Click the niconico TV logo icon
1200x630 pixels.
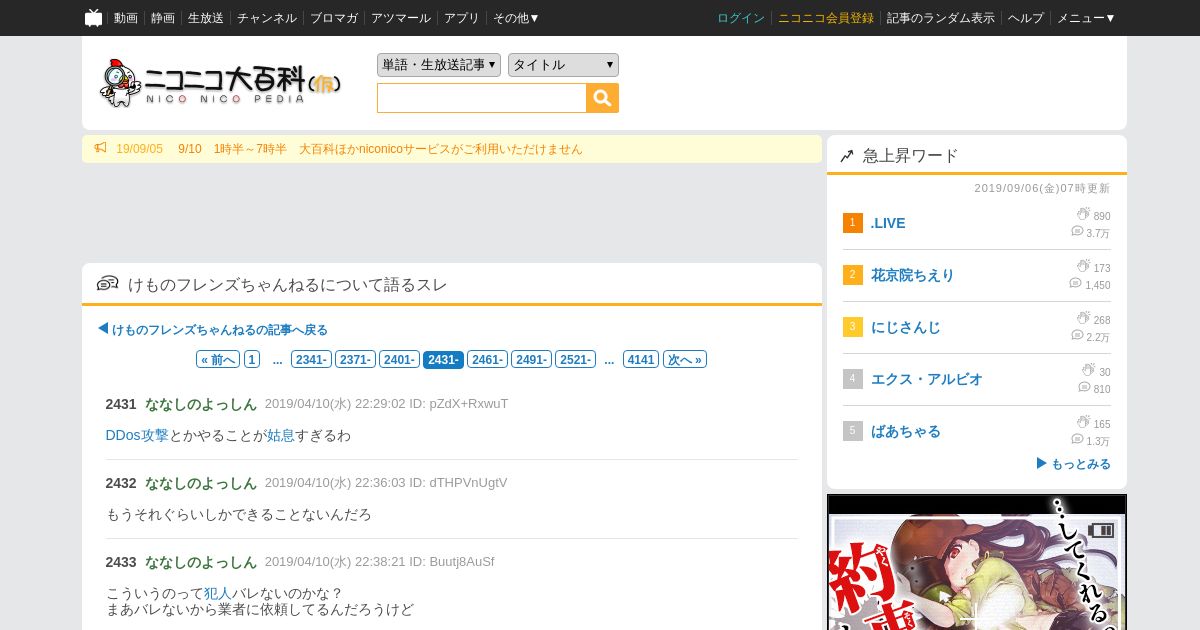(93, 18)
